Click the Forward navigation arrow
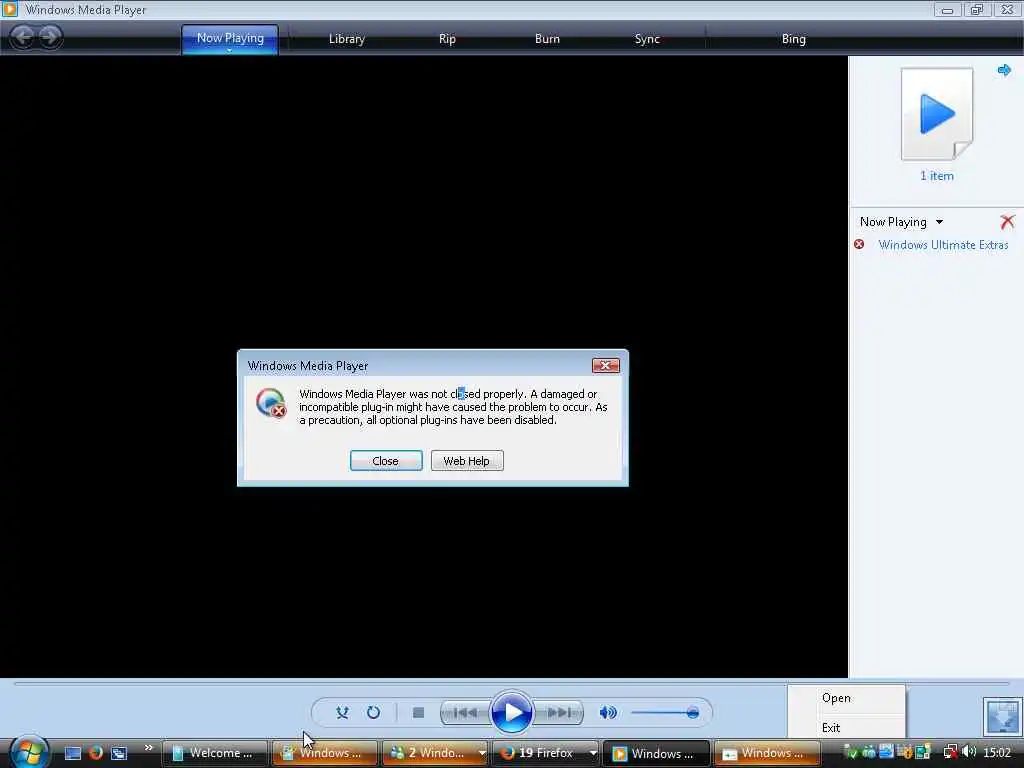 [50, 37]
